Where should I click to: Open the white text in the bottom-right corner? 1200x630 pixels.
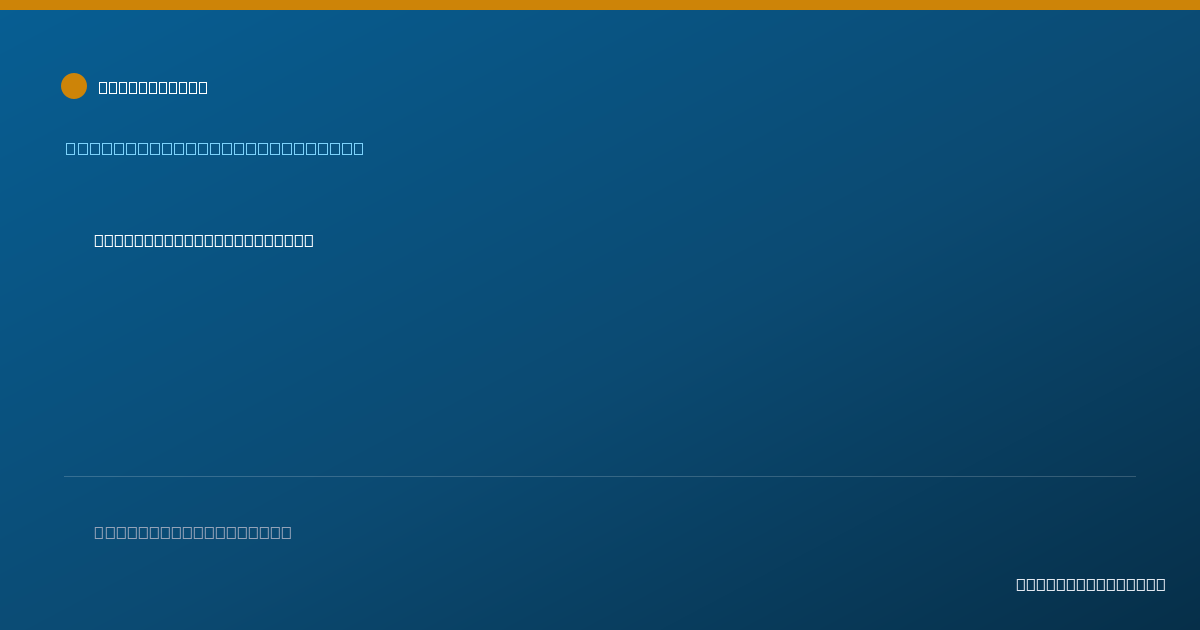[1091, 585]
